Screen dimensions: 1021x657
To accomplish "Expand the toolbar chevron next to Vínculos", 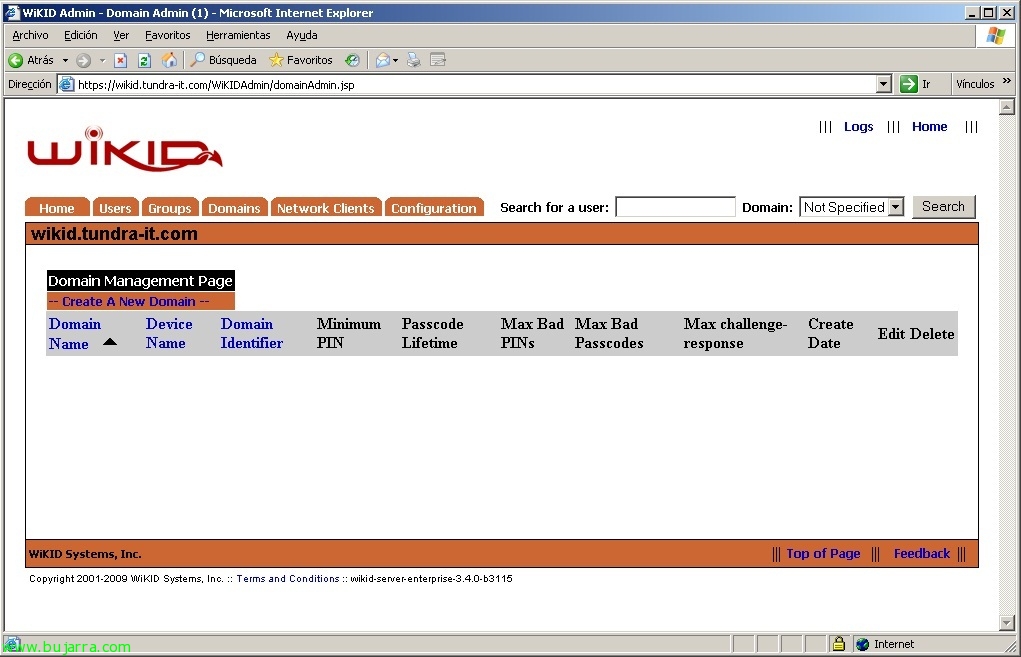I will point(1007,81).
